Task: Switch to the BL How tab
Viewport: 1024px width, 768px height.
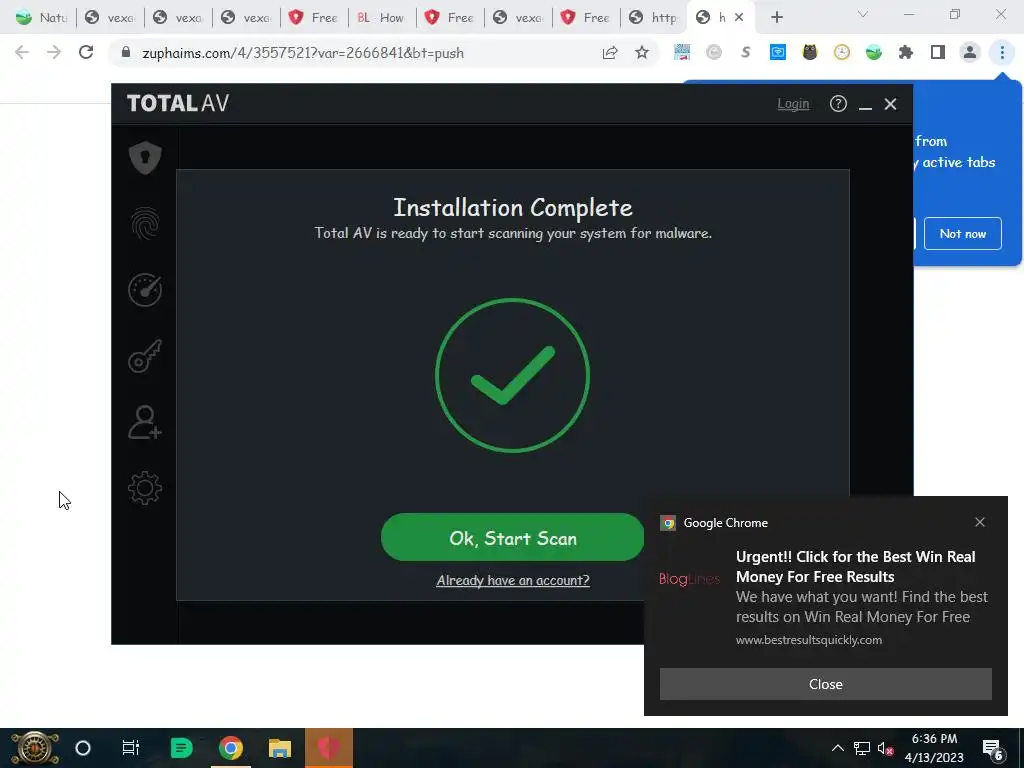Action: [381, 18]
